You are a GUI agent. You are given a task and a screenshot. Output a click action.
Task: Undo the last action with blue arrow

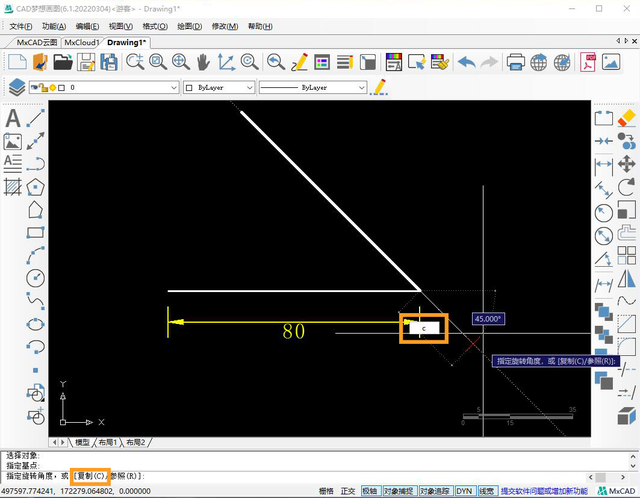(x=467, y=62)
